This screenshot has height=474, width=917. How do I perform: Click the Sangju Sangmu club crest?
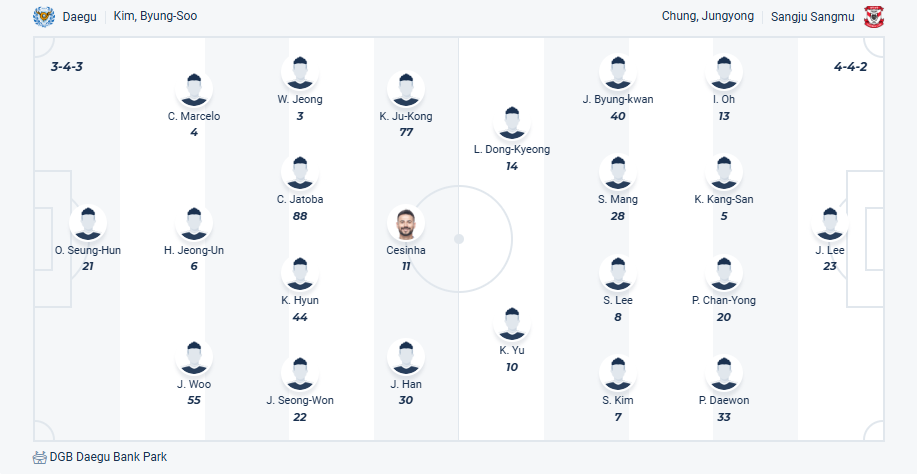click(x=874, y=17)
